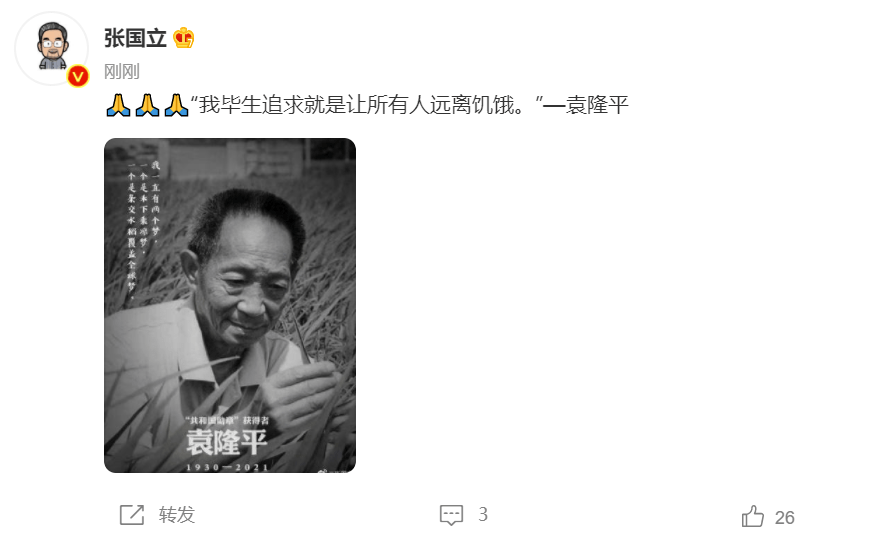
Task: Open comments via speech bubble icon
Action: pyautogui.click(x=452, y=515)
